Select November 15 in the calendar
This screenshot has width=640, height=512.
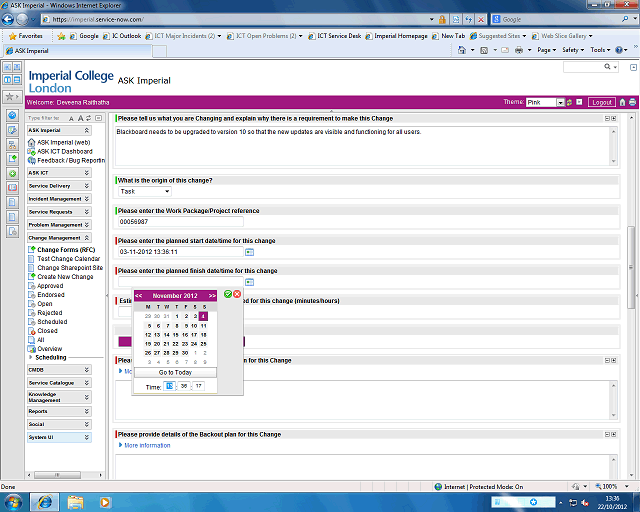point(176,334)
